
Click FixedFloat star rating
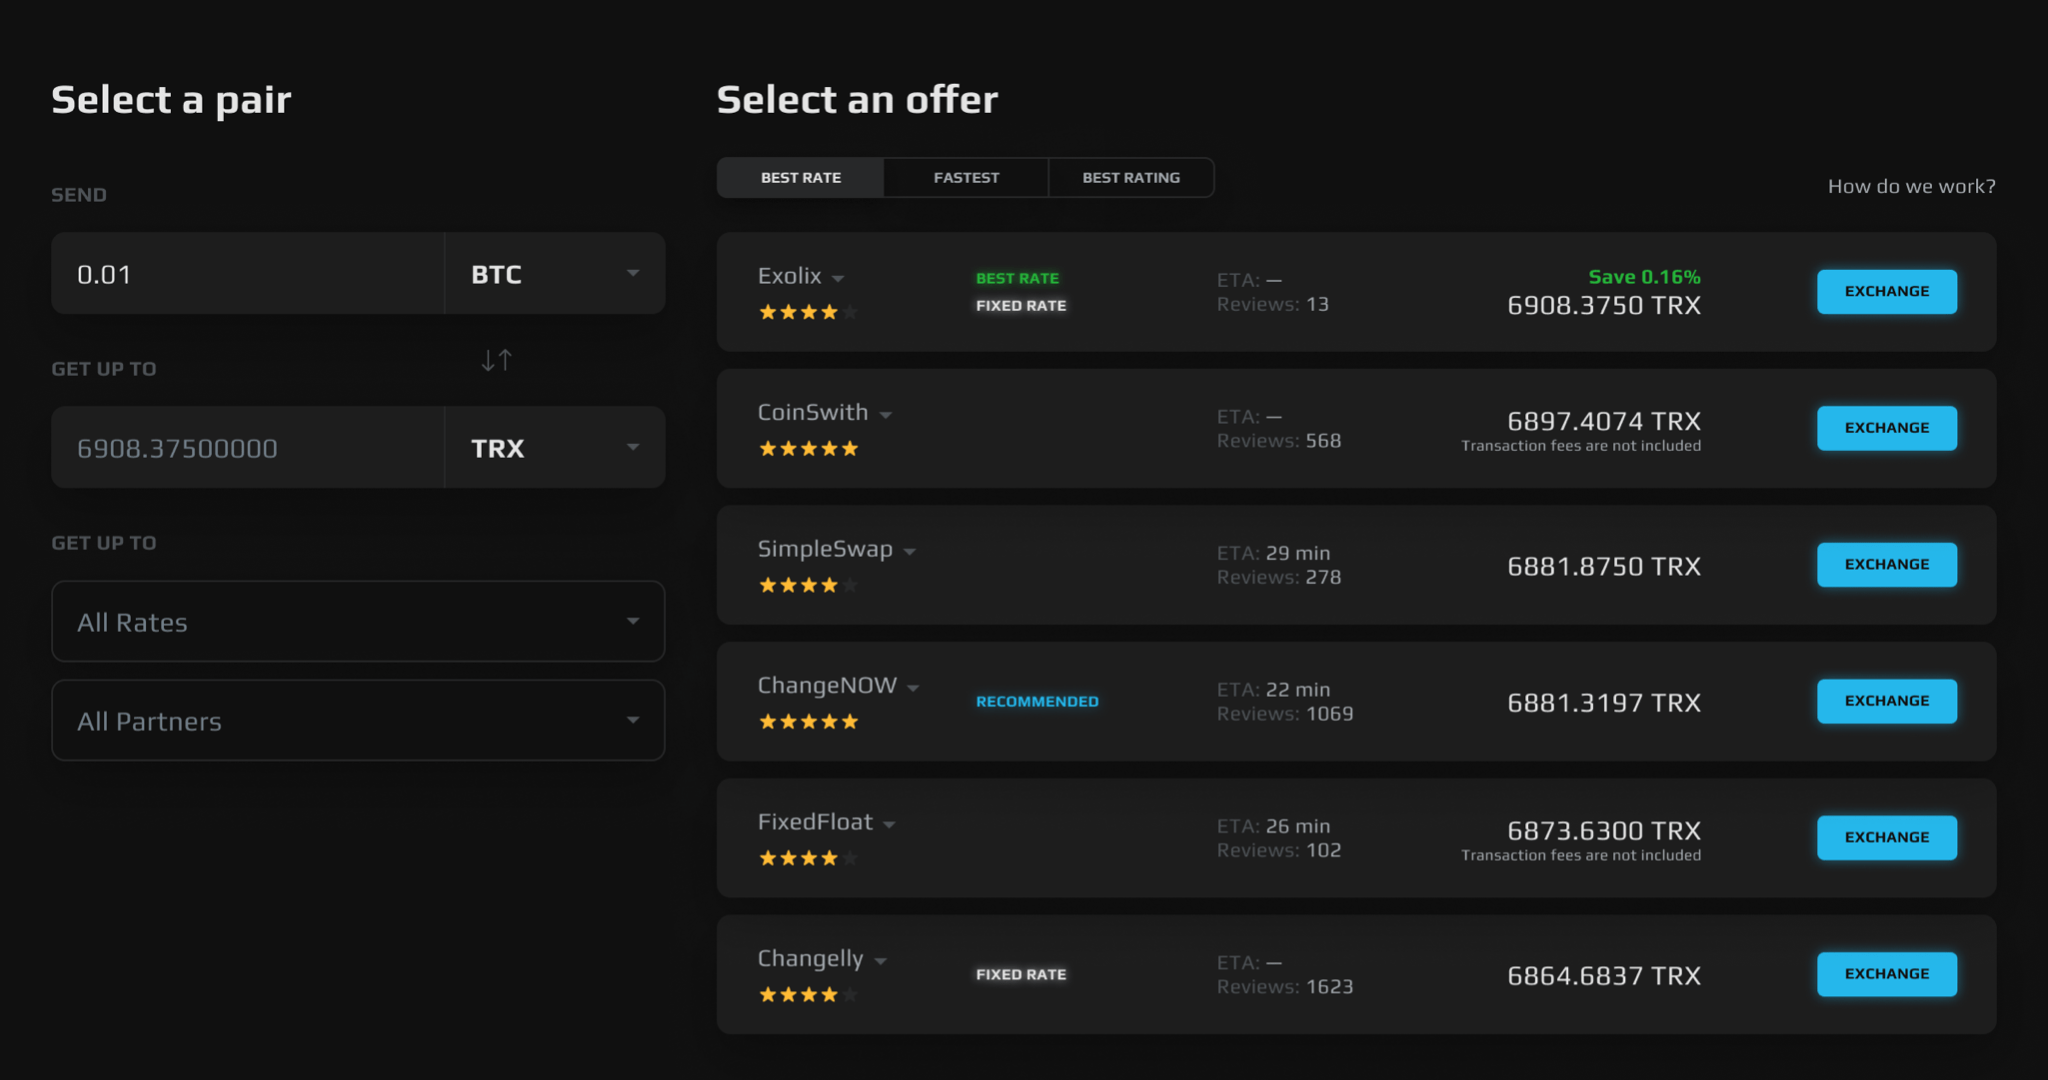(x=808, y=858)
